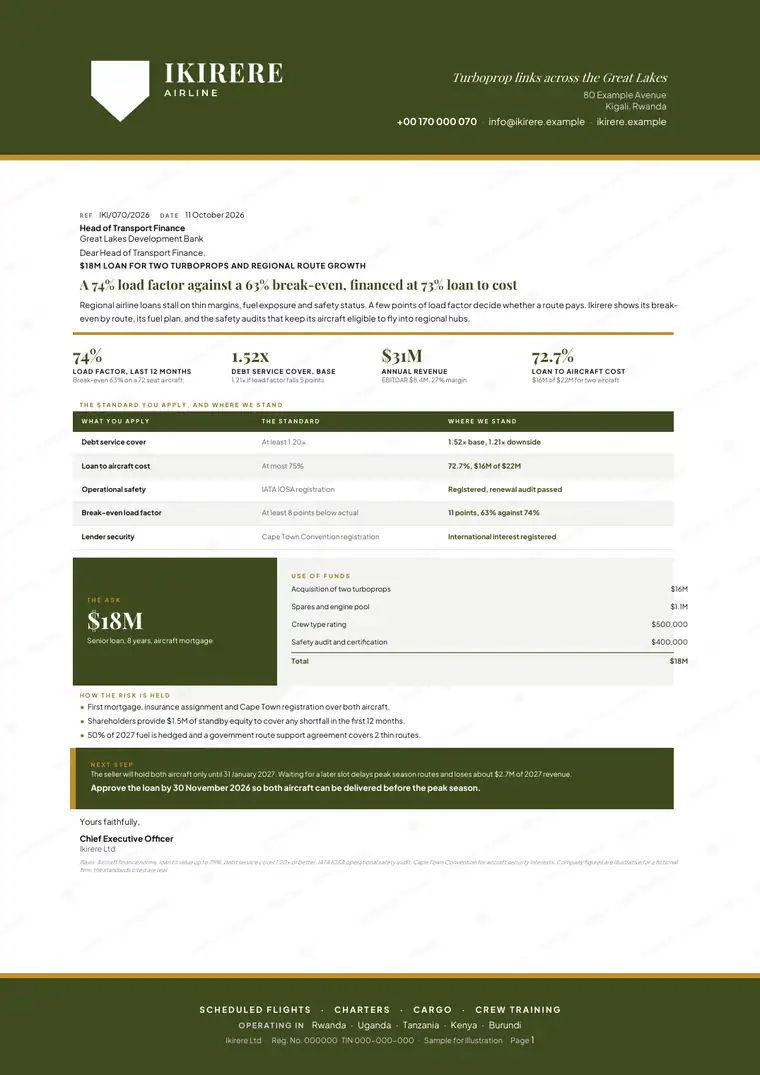
Task: Click the 'Cape Town Convention registration' cell
Action: pyautogui.click(x=320, y=537)
